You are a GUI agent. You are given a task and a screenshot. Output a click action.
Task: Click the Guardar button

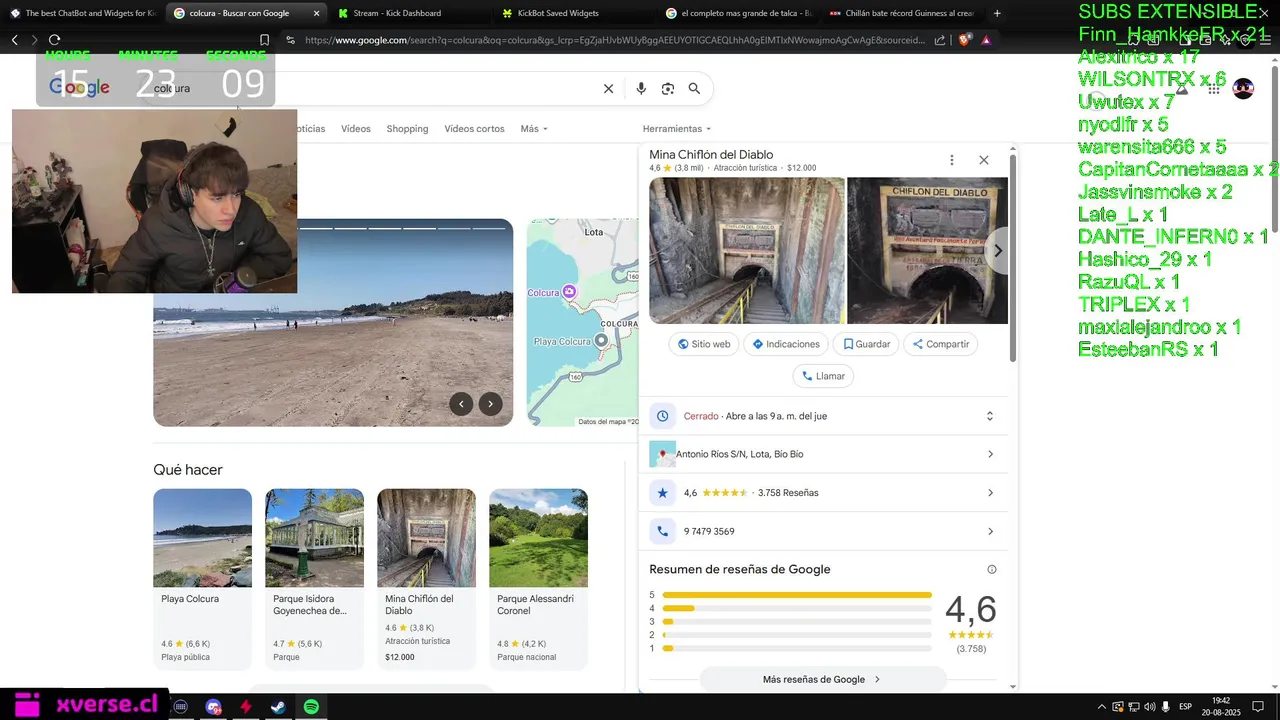click(x=866, y=344)
